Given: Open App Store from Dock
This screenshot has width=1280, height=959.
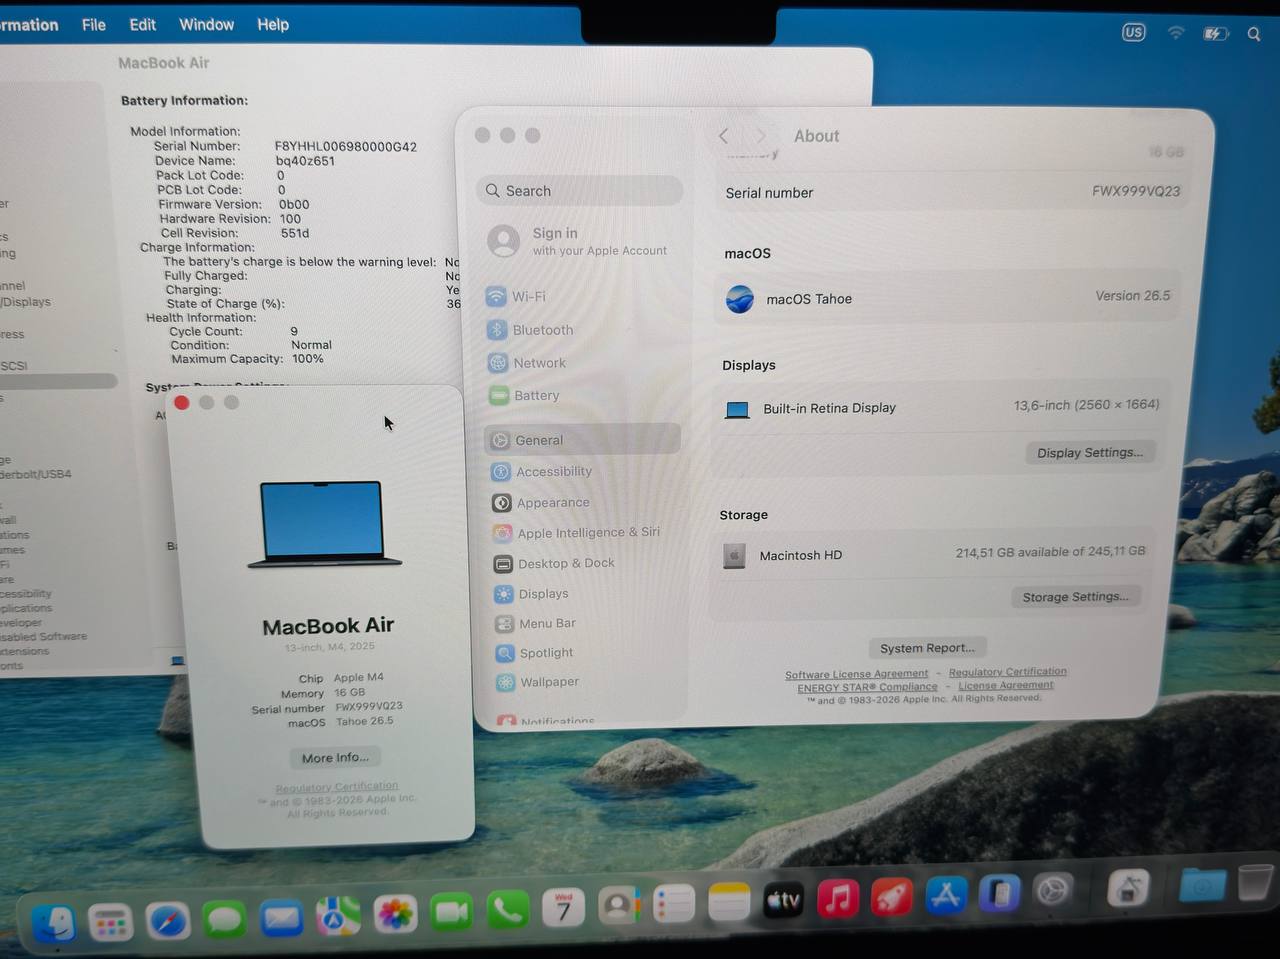Looking at the screenshot, I should [945, 895].
